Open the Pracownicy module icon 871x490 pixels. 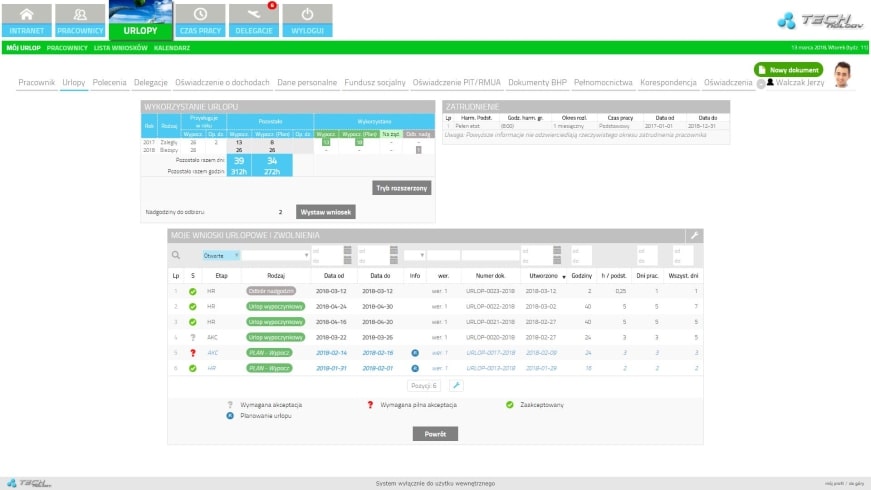coord(79,15)
